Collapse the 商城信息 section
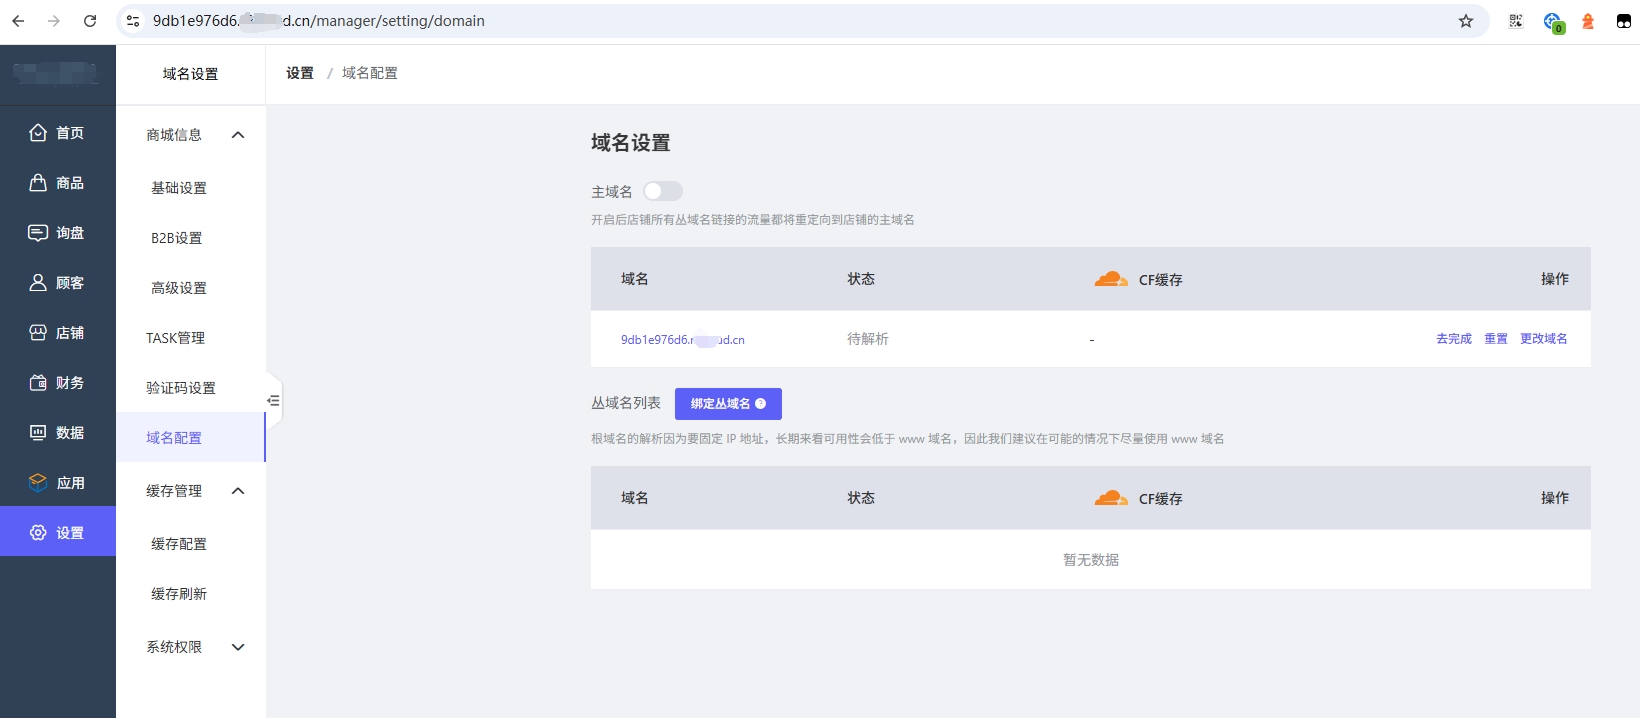This screenshot has height=718, width=1640. (238, 135)
